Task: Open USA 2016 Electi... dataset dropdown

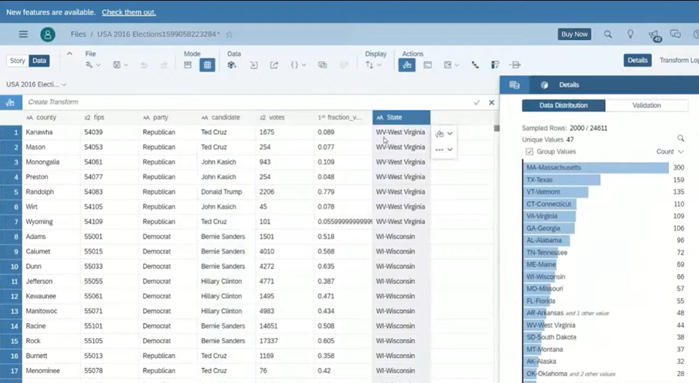Action: [36, 84]
